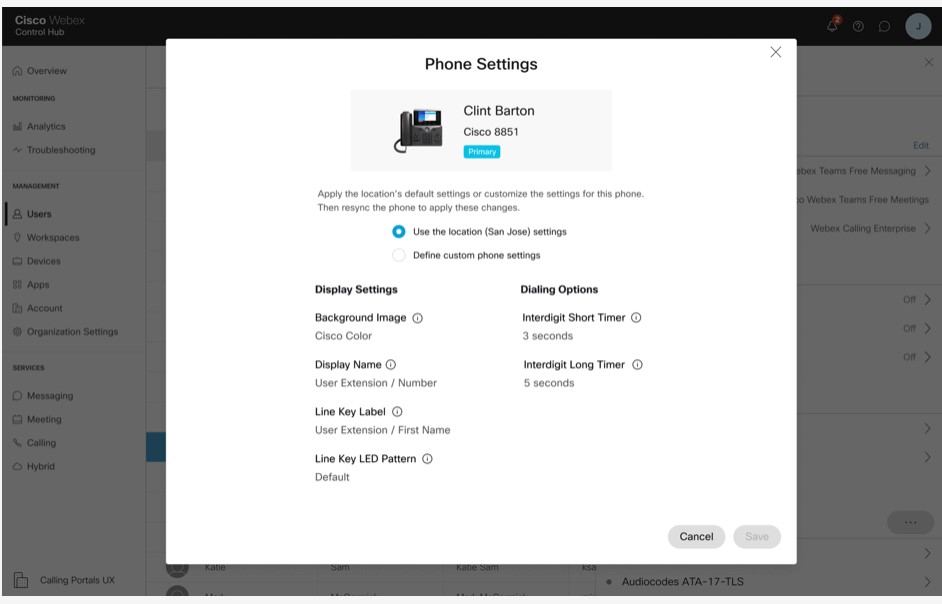Viewport: 942px width, 604px height.
Task: Select Define custom phone settings option
Action: tap(399, 255)
